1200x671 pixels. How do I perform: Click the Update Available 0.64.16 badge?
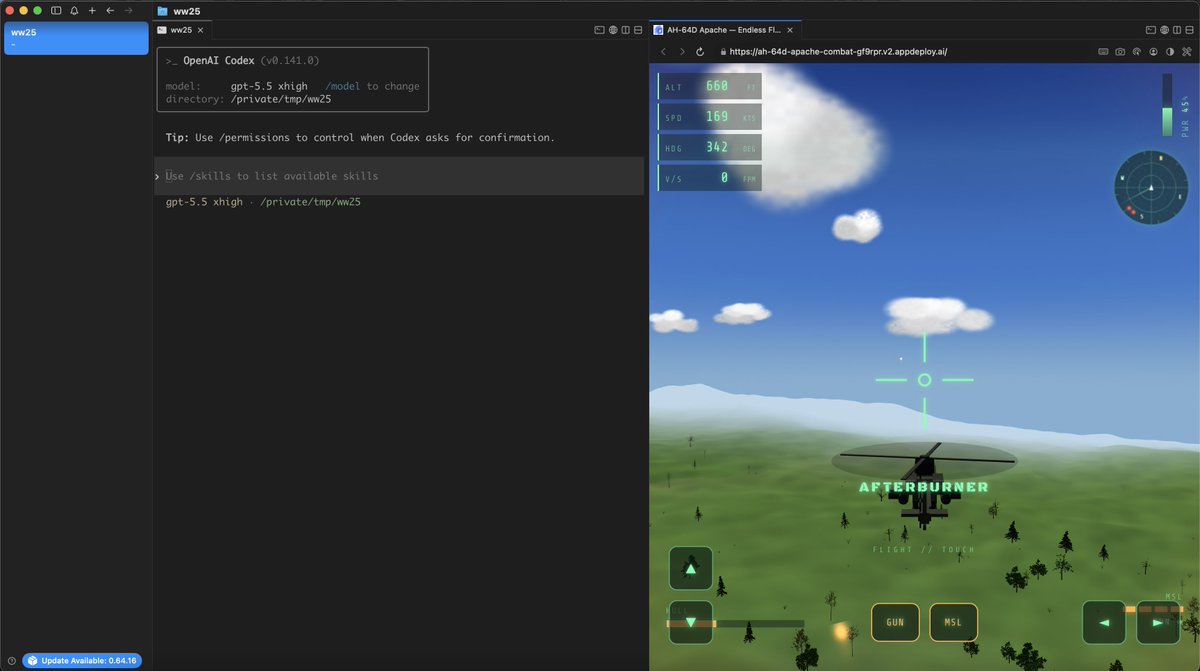[82, 660]
